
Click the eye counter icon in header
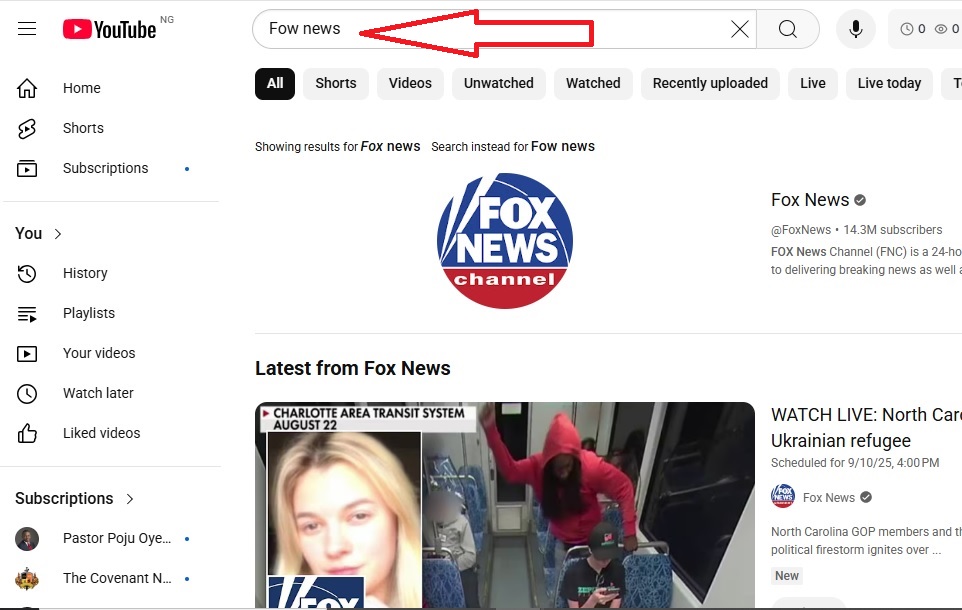coord(941,29)
